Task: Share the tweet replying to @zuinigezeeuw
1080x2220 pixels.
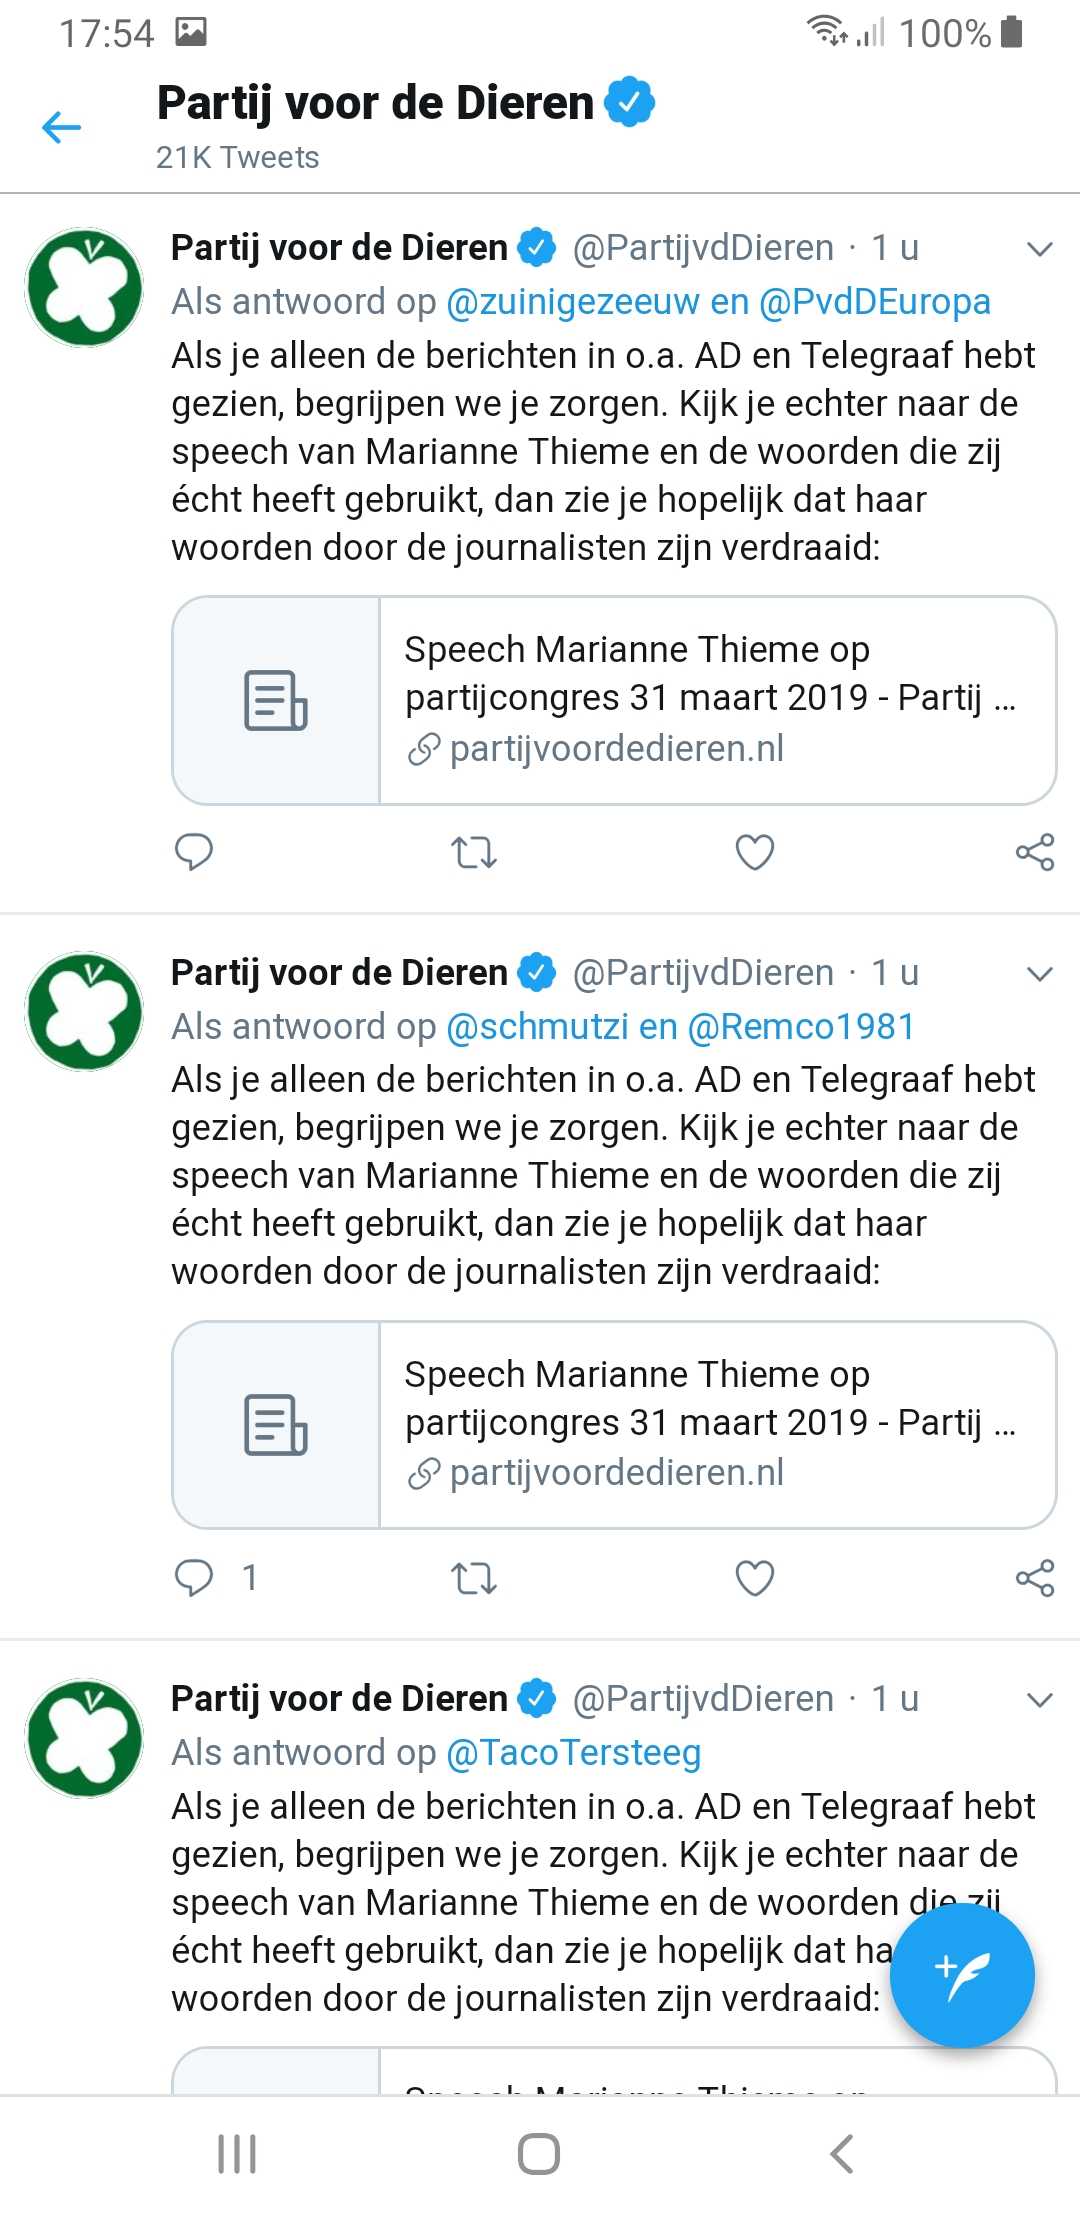Action: (1035, 853)
